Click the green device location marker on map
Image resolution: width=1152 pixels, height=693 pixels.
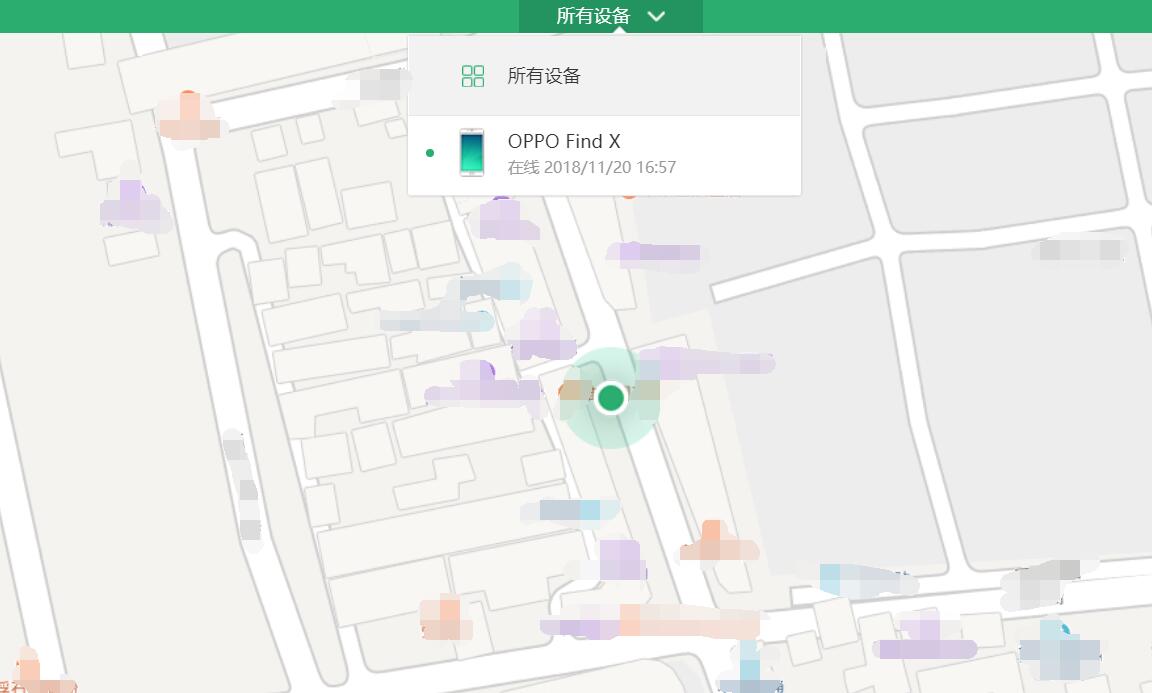[x=611, y=398]
